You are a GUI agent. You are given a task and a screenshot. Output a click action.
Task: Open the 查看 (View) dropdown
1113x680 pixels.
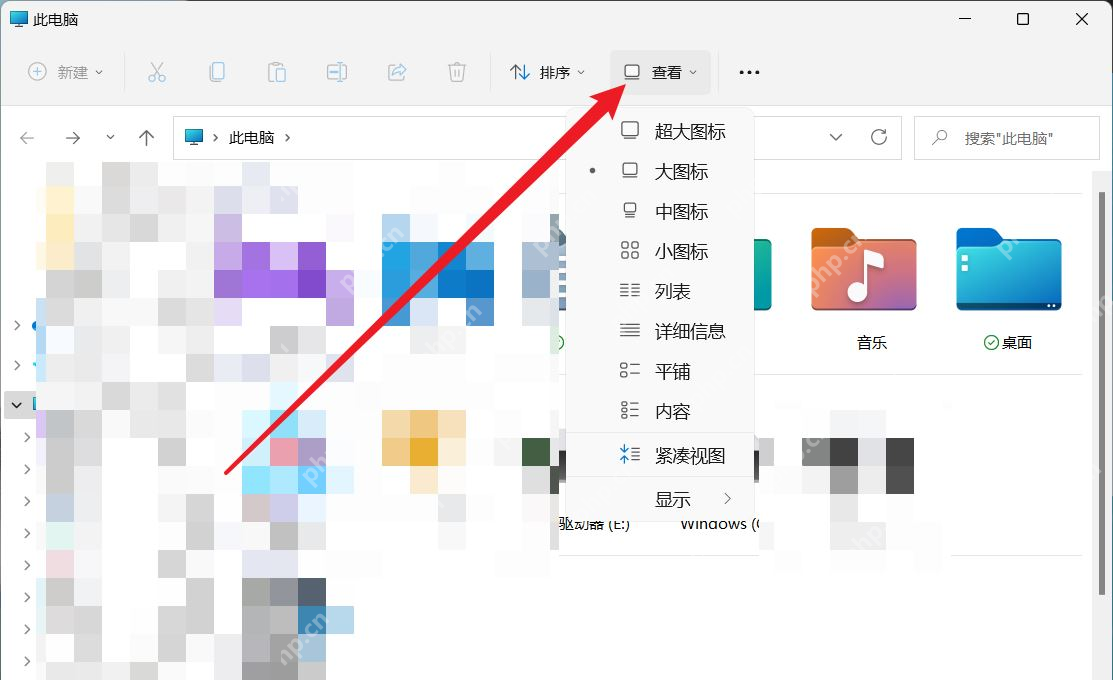(660, 72)
